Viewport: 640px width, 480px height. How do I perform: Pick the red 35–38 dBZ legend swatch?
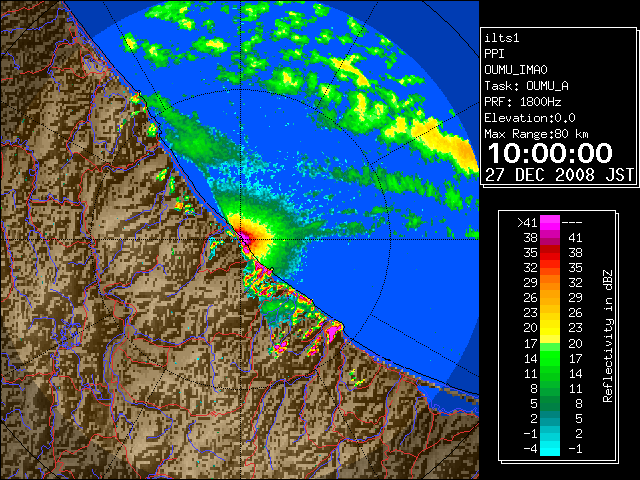coord(550,253)
